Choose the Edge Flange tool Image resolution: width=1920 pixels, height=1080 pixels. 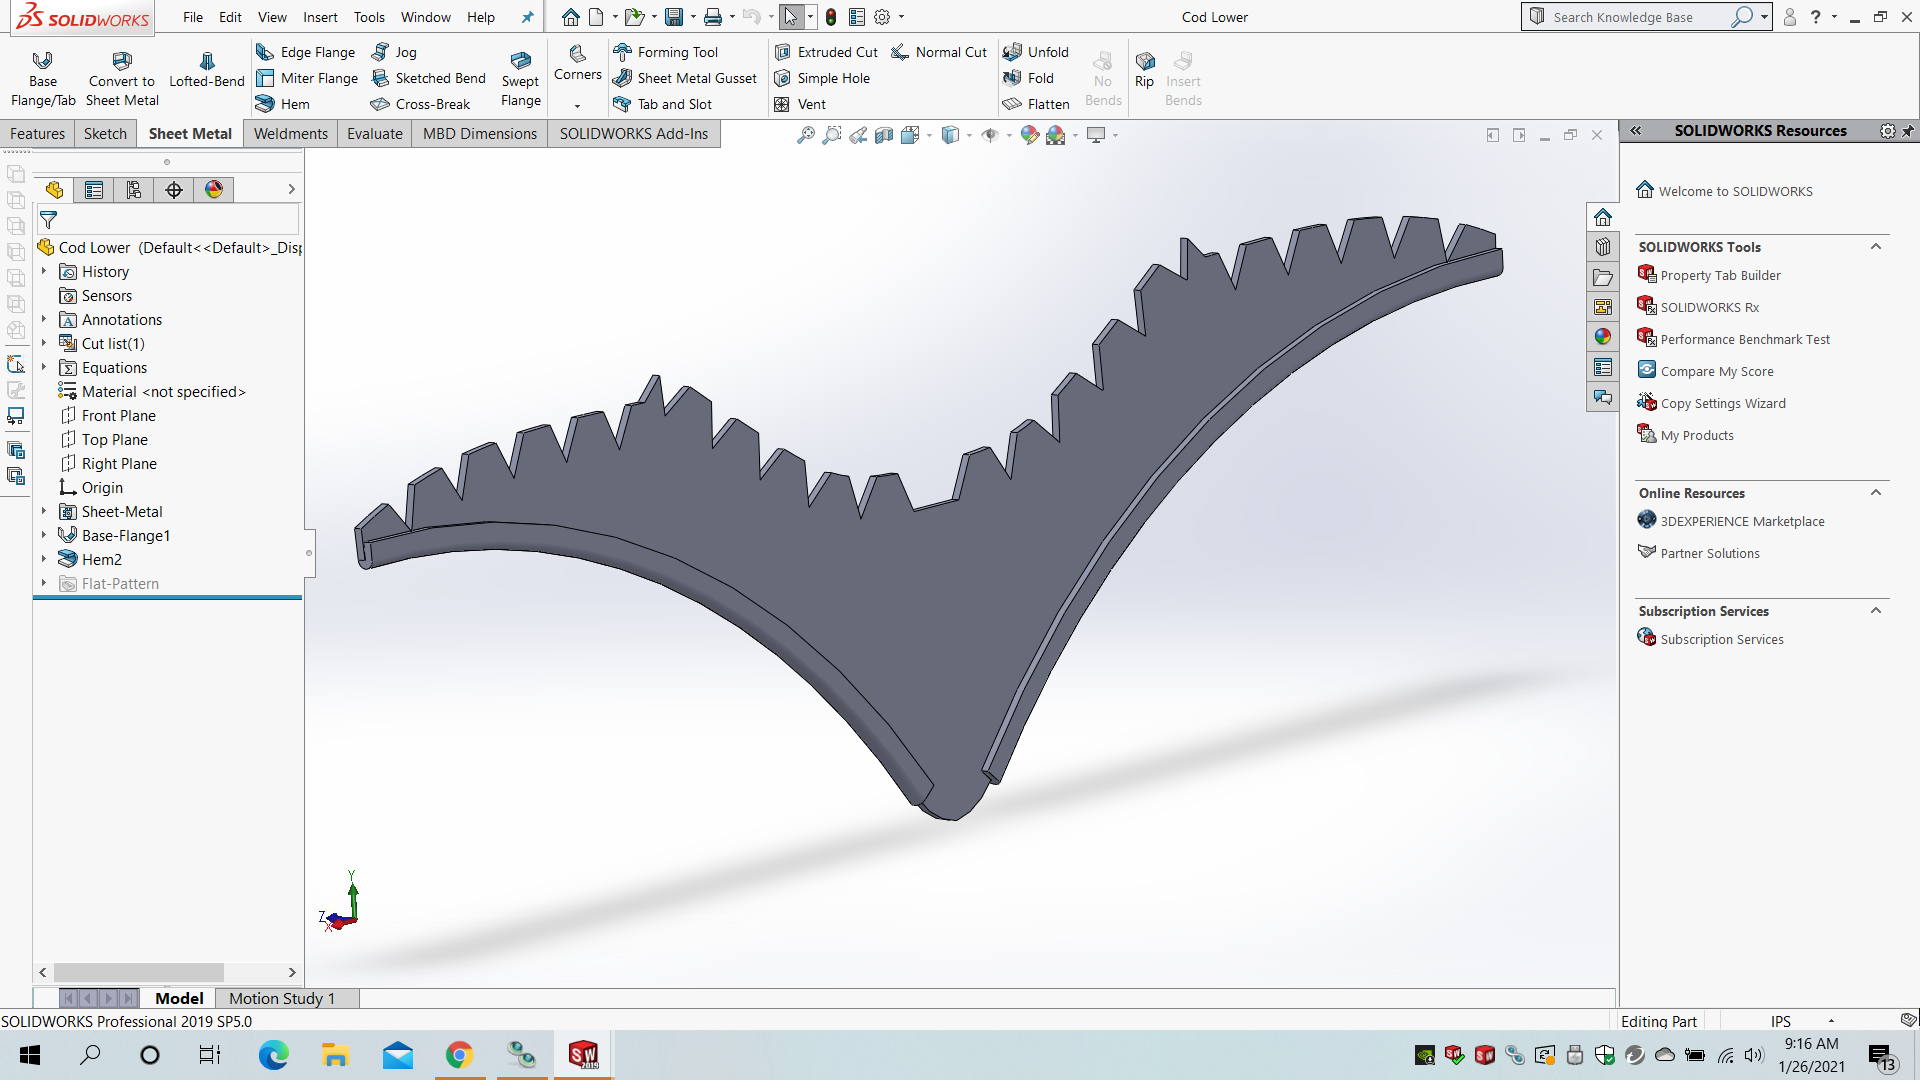[306, 52]
